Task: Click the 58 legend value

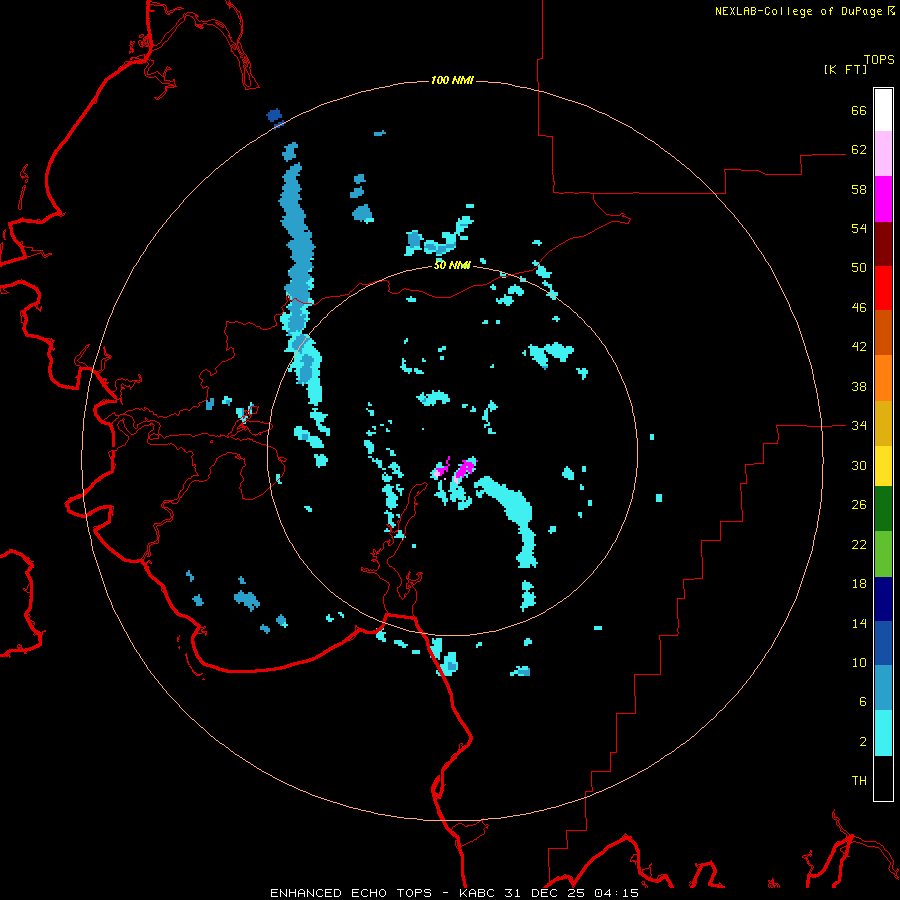Action: 859,189
